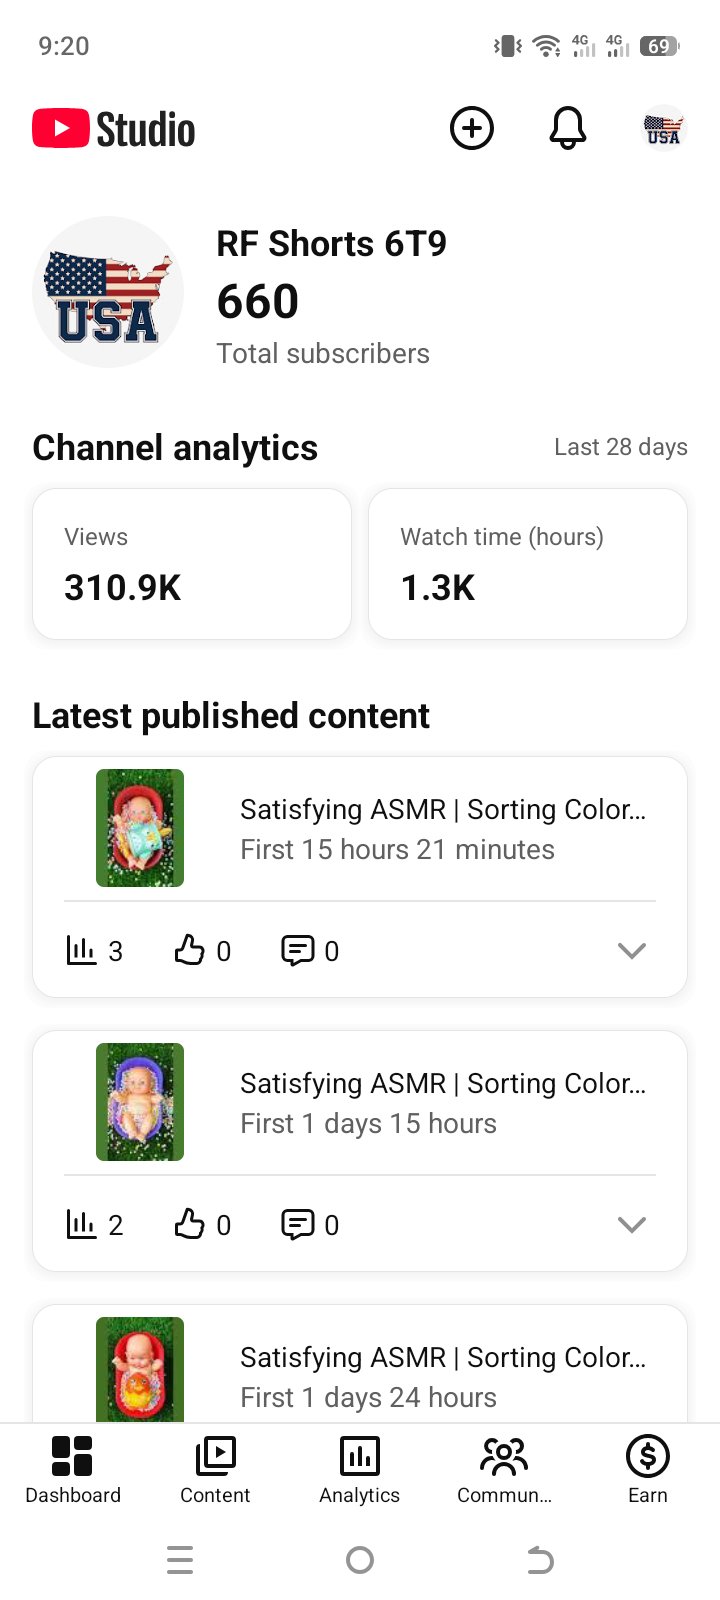
Task: Expand the second video card chevron
Action: 632,1224
